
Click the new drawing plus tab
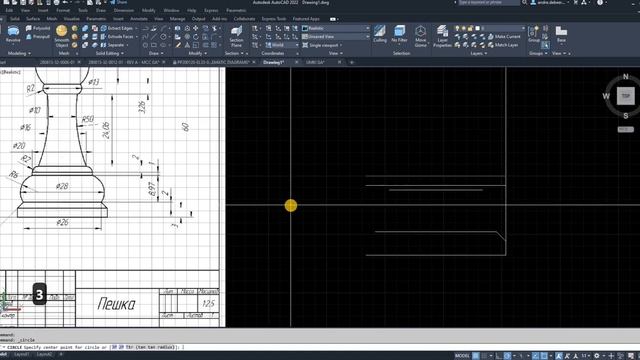tap(352, 62)
